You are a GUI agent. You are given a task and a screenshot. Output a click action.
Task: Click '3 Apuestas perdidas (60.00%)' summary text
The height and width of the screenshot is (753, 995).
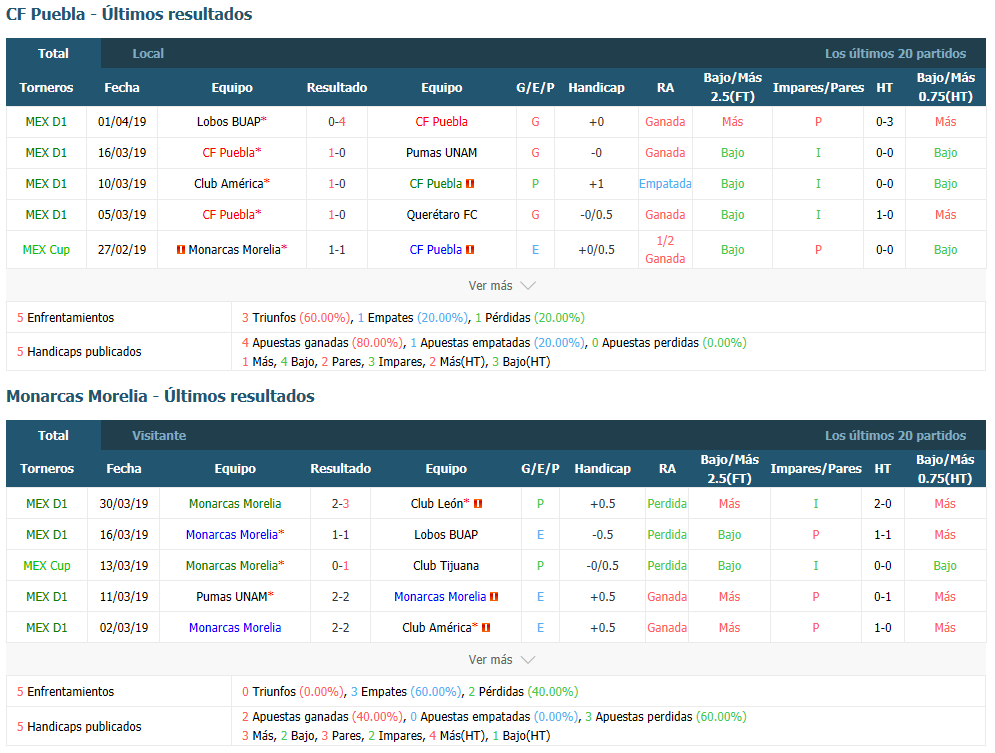(666, 717)
